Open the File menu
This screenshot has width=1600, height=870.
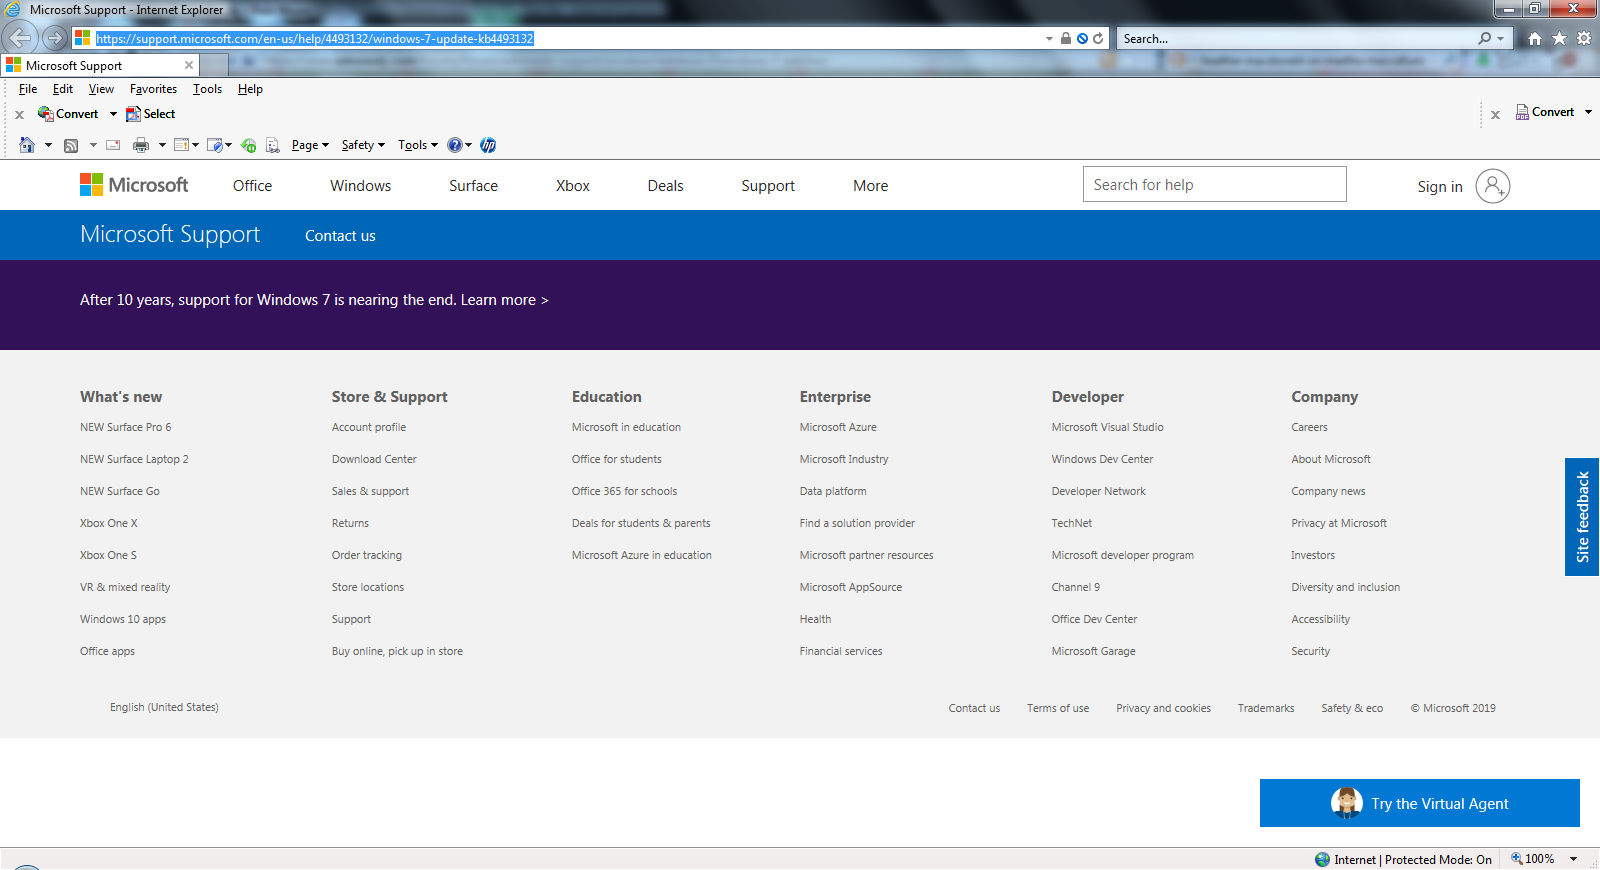pyautogui.click(x=28, y=89)
